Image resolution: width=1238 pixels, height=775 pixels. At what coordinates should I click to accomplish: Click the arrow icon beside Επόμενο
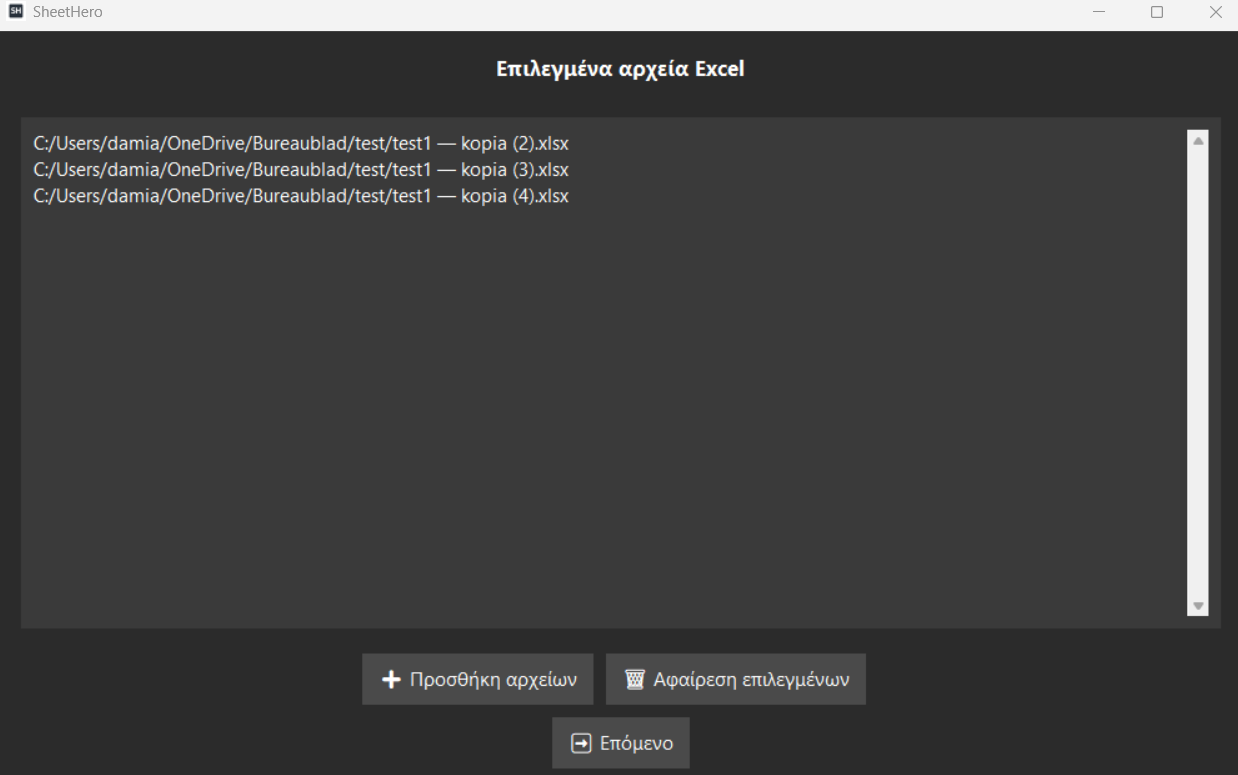click(x=581, y=743)
